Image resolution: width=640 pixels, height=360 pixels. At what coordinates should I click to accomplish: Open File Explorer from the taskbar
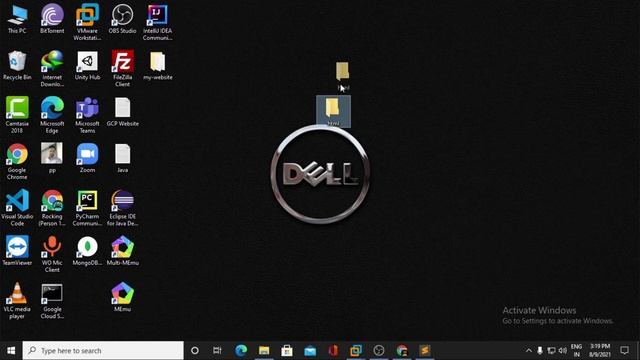click(x=264, y=351)
